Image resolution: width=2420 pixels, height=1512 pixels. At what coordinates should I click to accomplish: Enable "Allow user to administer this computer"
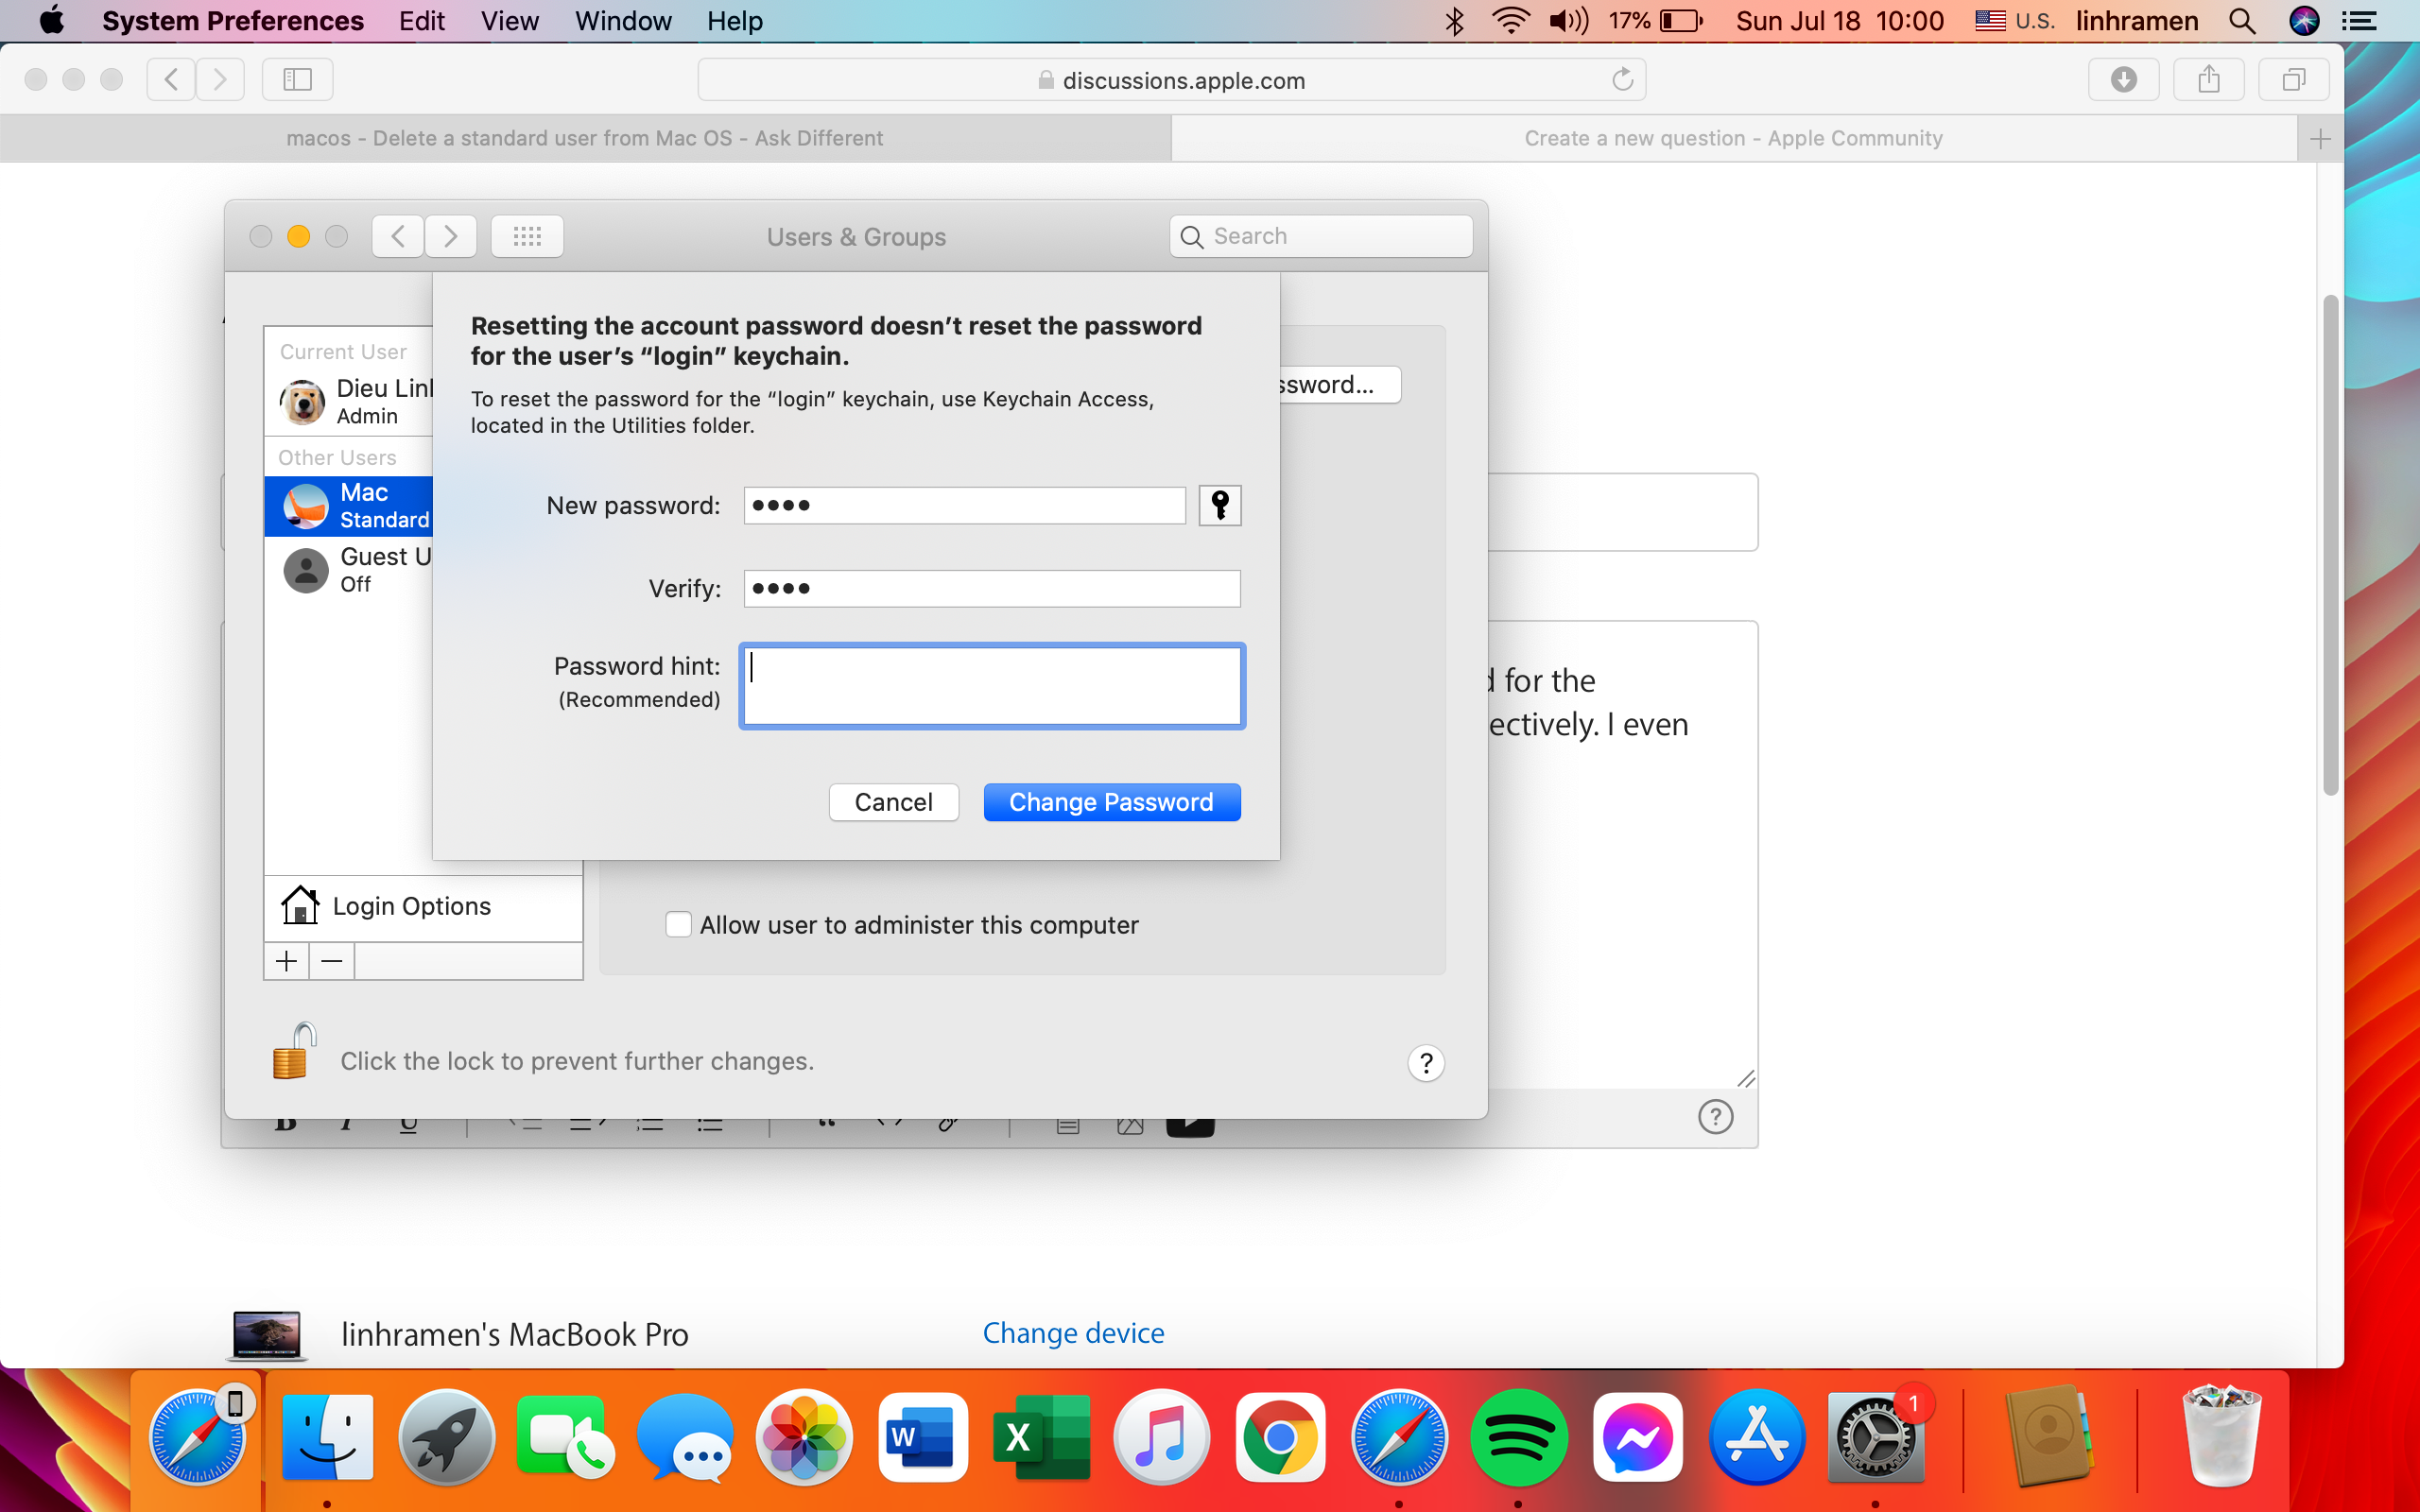679,924
